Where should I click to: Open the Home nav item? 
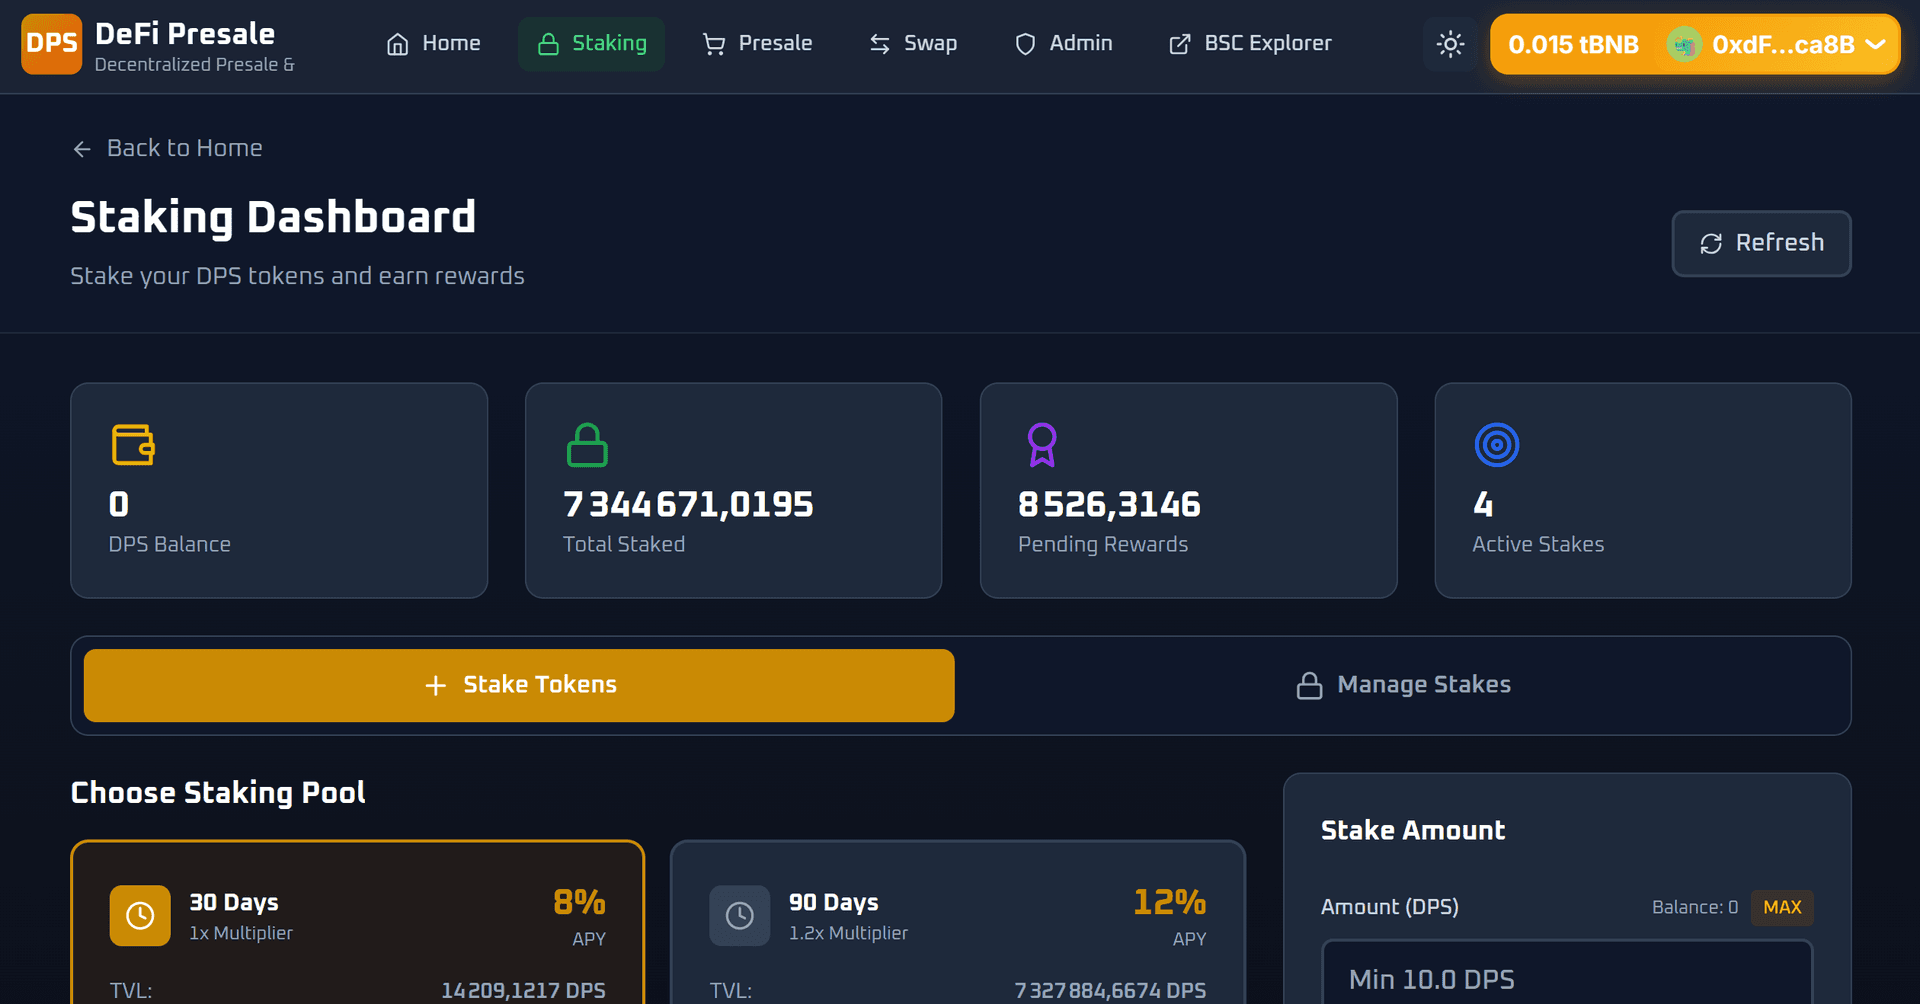click(433, 44)
